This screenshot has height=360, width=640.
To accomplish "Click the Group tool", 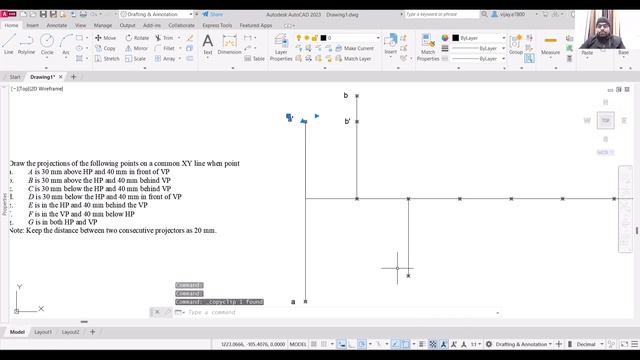I will coord(516,44).
